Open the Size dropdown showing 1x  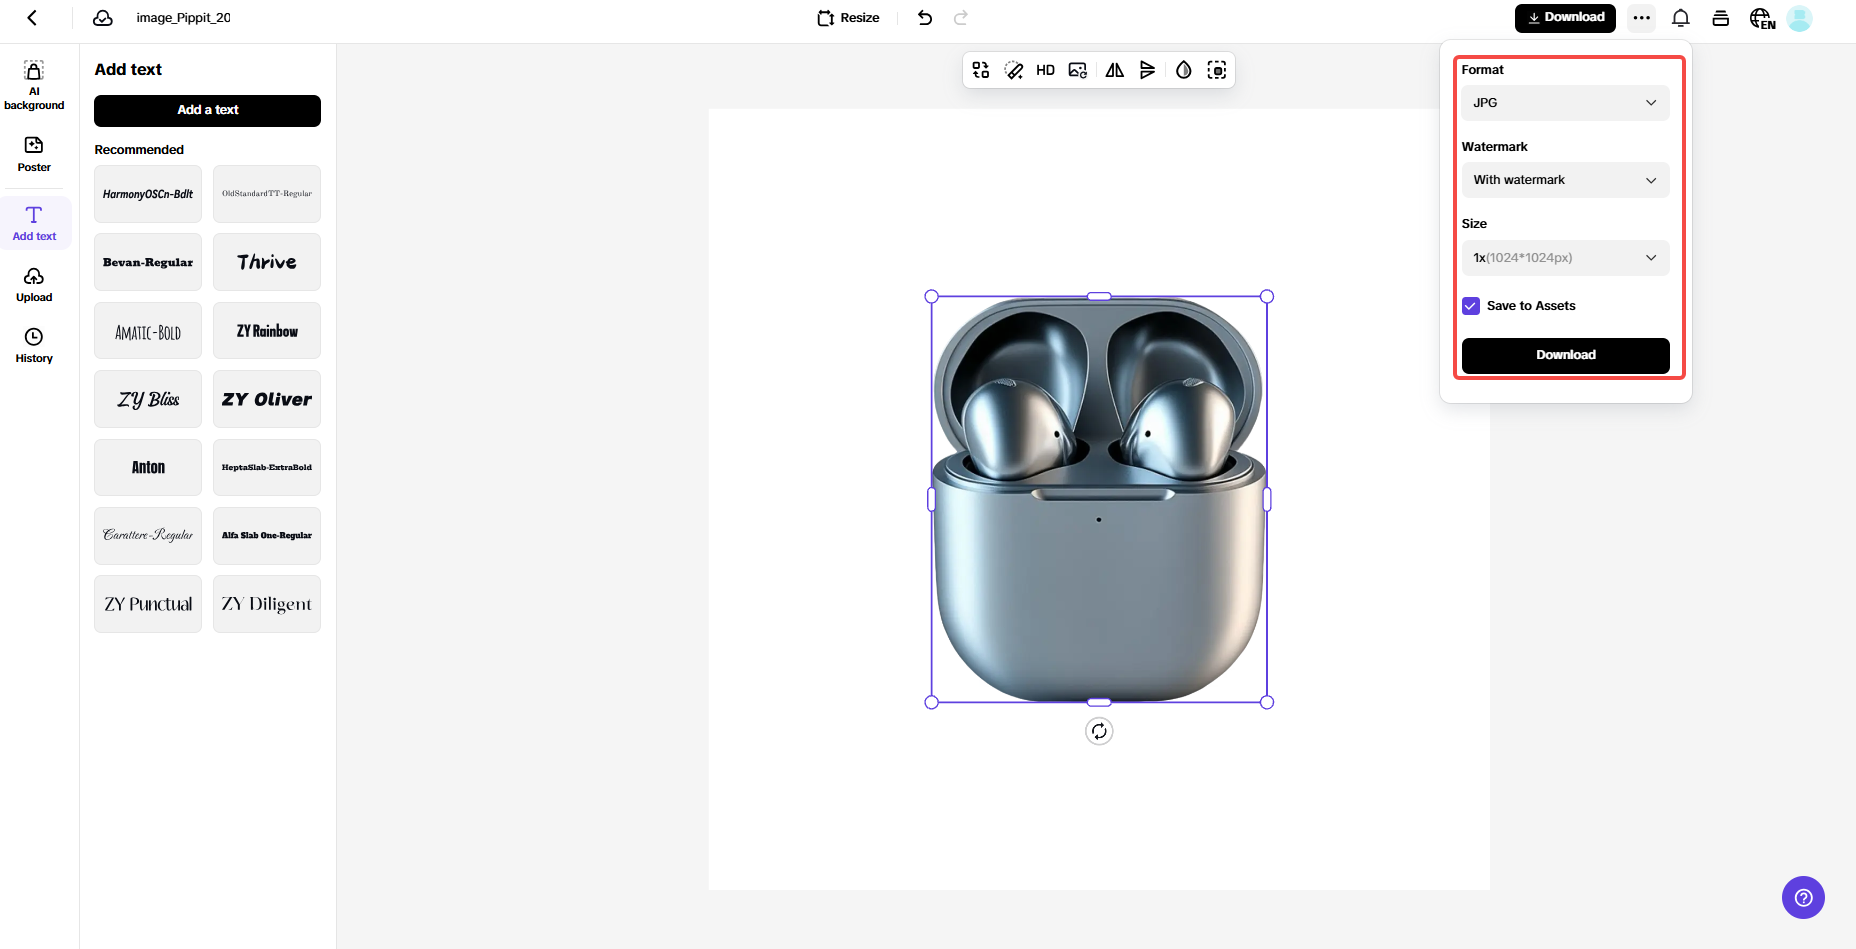(x=1566, y=258)
